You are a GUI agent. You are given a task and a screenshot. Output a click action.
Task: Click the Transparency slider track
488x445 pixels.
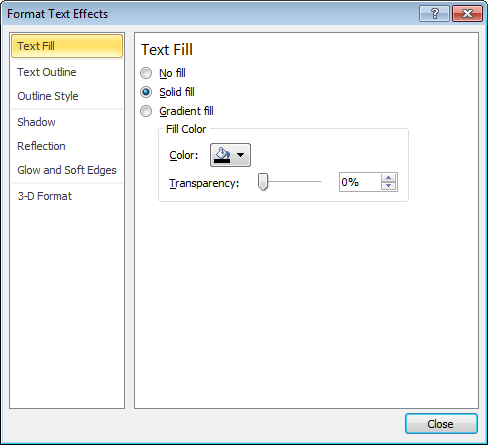tap(290, 182)
